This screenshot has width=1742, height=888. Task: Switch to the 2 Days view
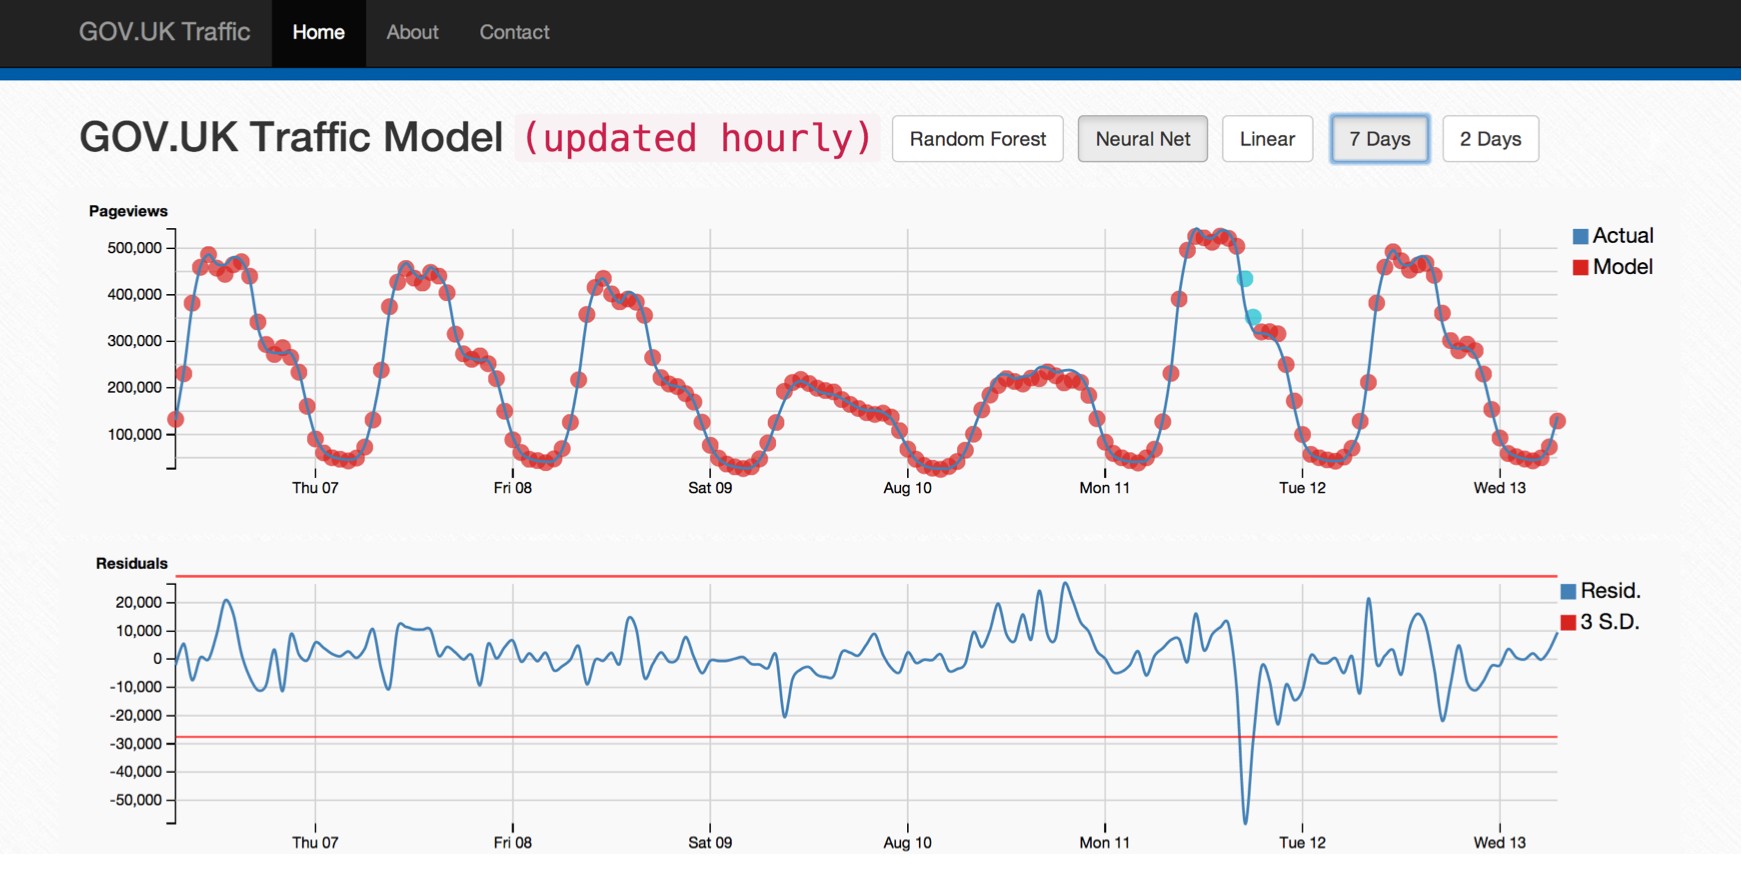click(1490, 139)
